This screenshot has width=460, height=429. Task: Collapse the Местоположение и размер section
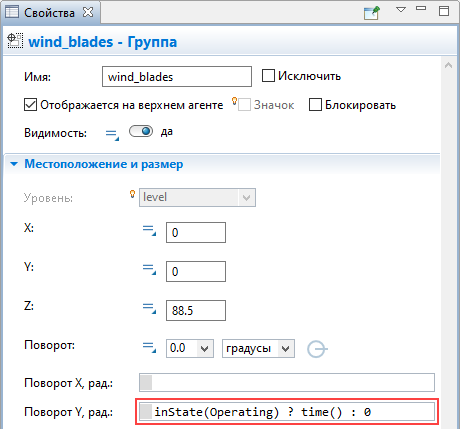14,164
